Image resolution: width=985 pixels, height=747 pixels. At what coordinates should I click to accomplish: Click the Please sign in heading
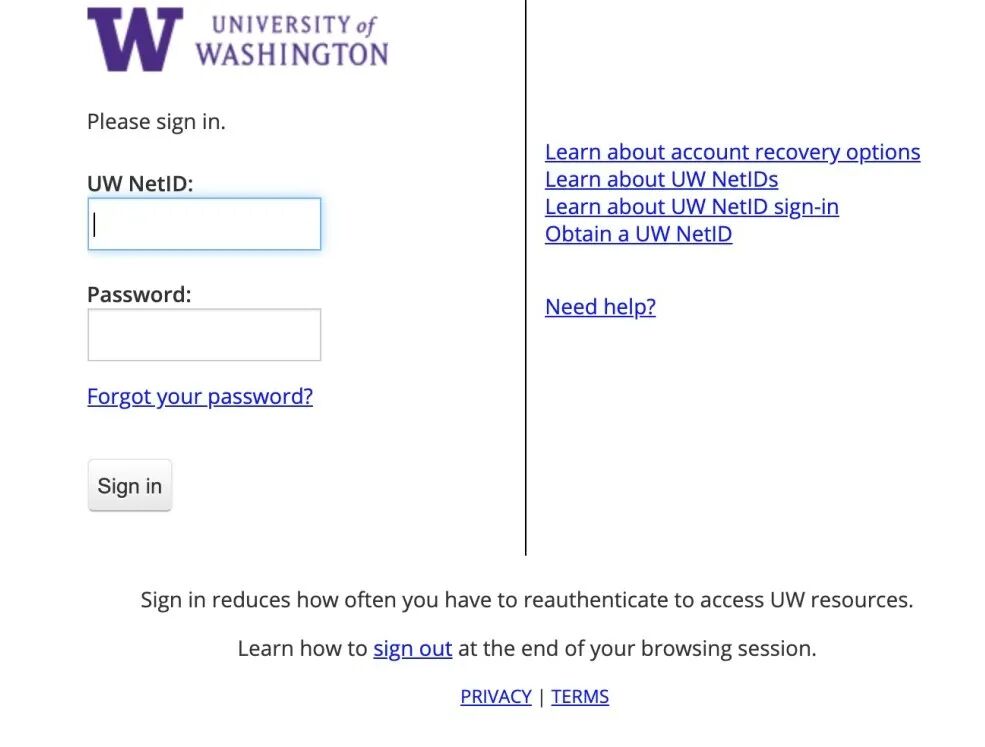(156, 122)
